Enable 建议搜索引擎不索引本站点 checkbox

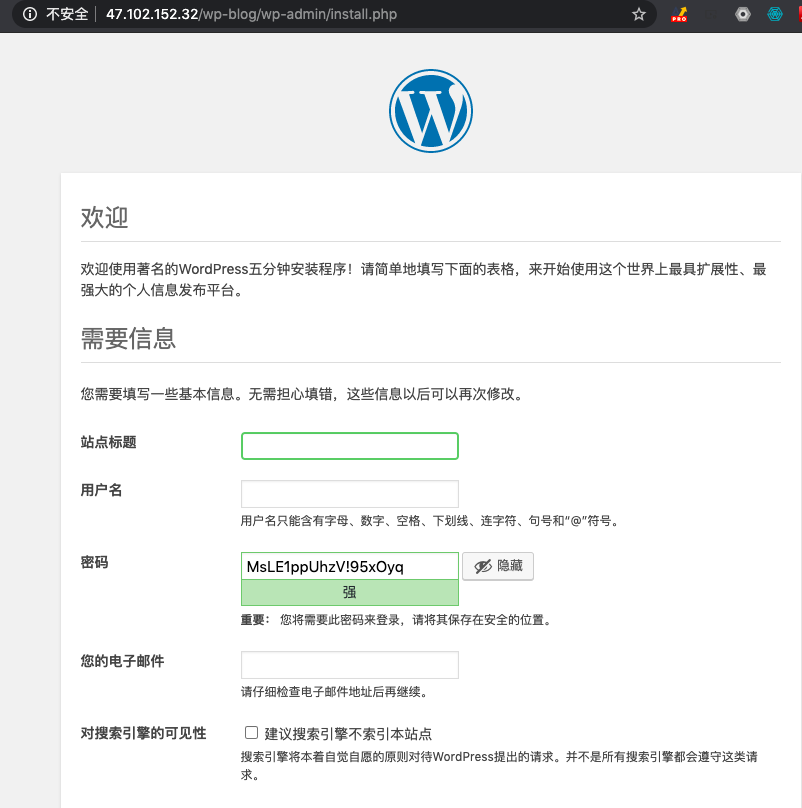coord(252,732)
